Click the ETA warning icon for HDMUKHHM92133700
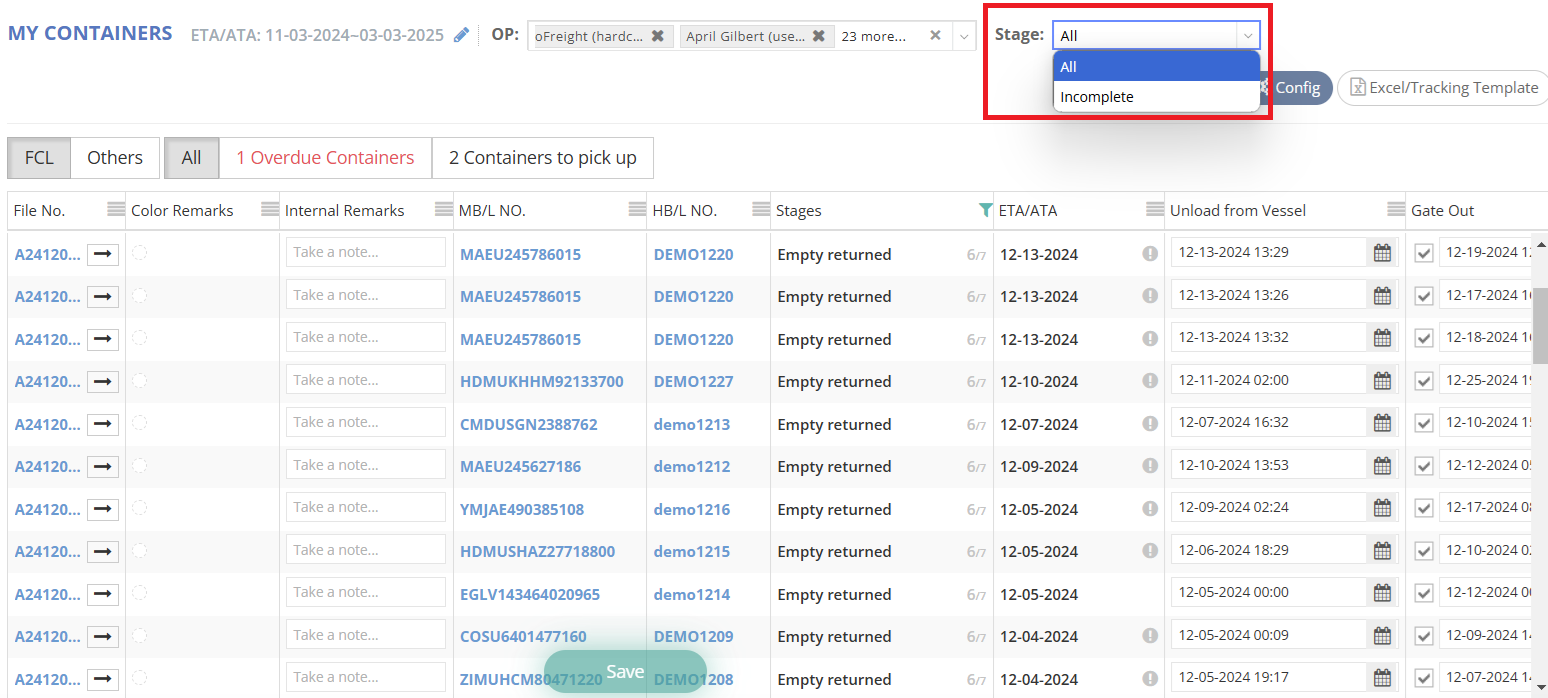The height and width of the screenshot is (698, 1548). point(1150,381)
